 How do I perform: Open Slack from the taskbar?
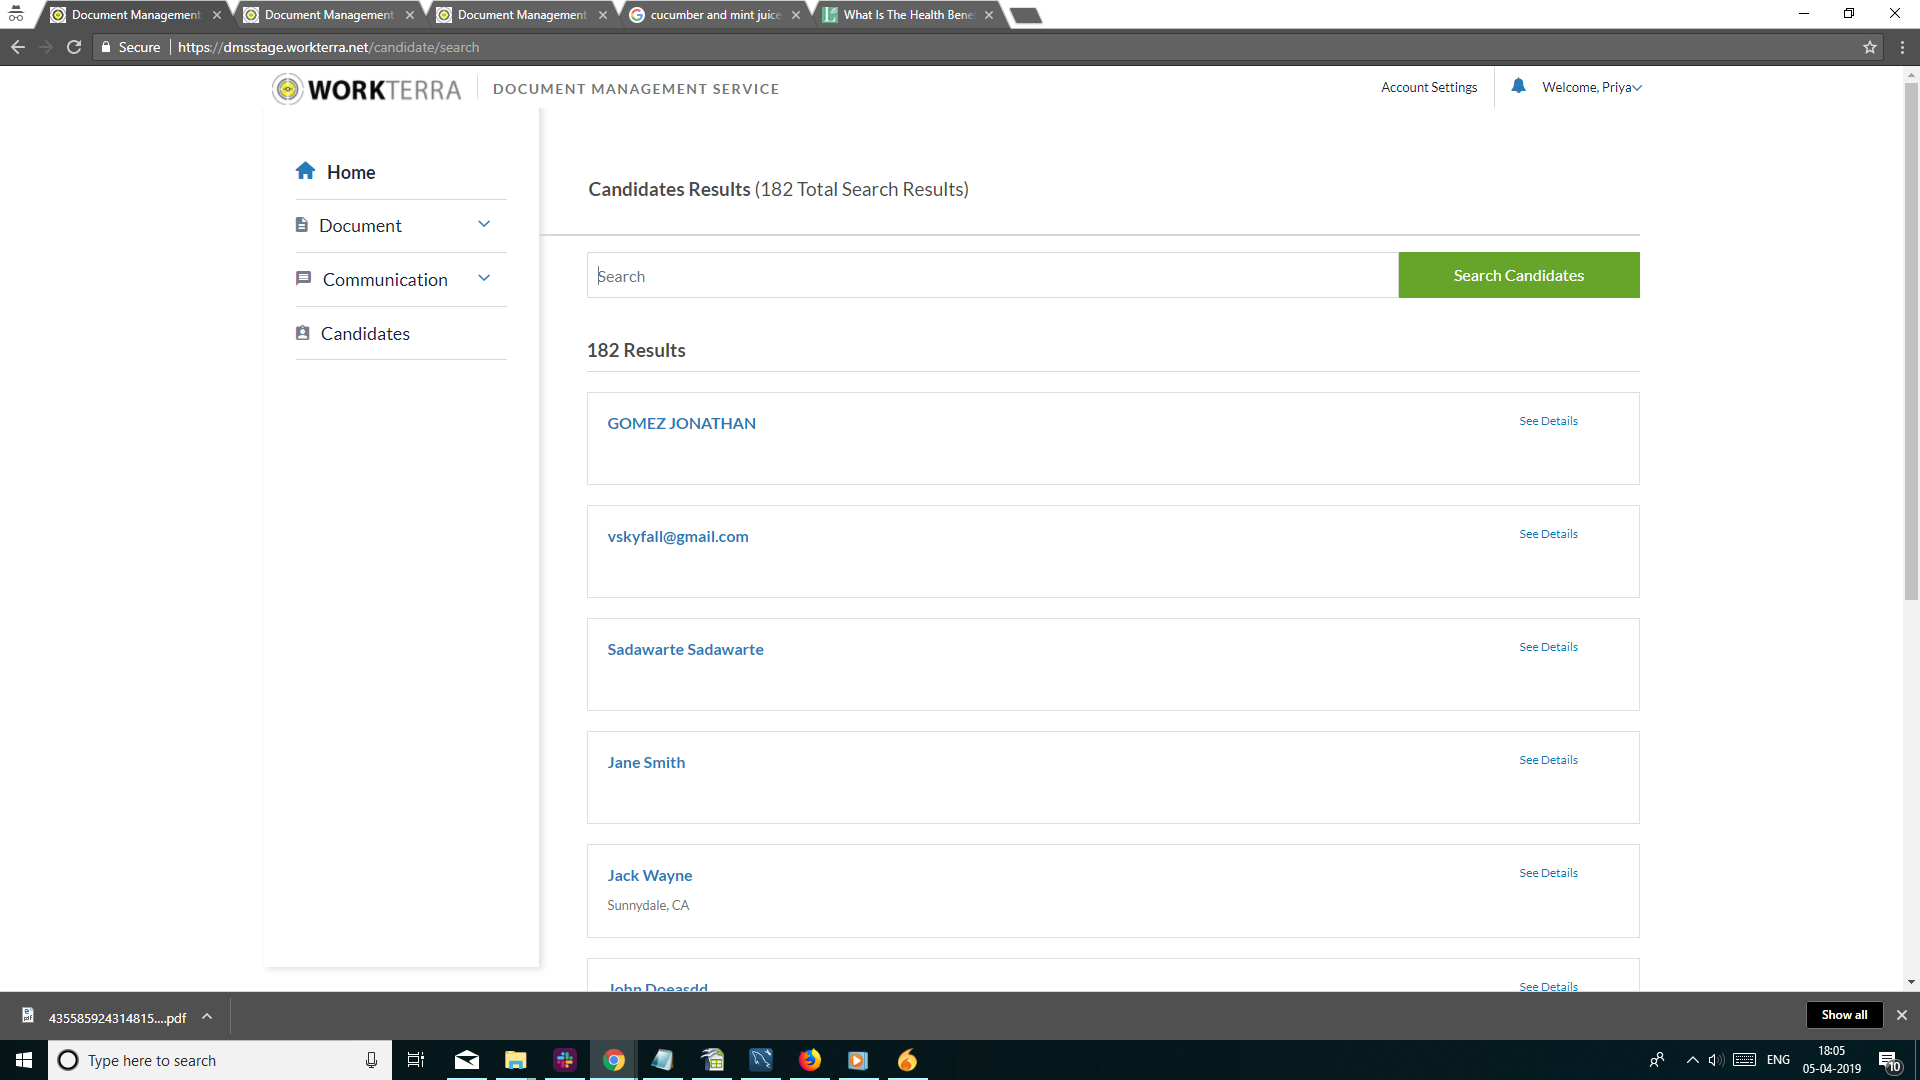565,1060
